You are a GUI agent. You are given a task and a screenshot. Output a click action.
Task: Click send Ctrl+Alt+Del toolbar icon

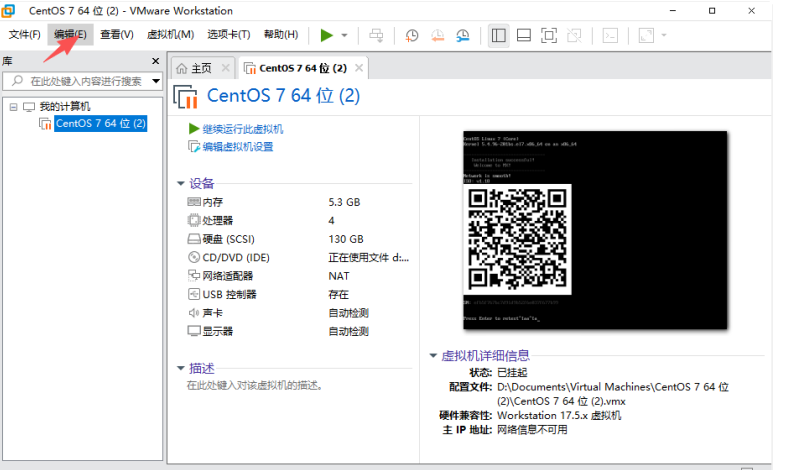tap(376, 35)
